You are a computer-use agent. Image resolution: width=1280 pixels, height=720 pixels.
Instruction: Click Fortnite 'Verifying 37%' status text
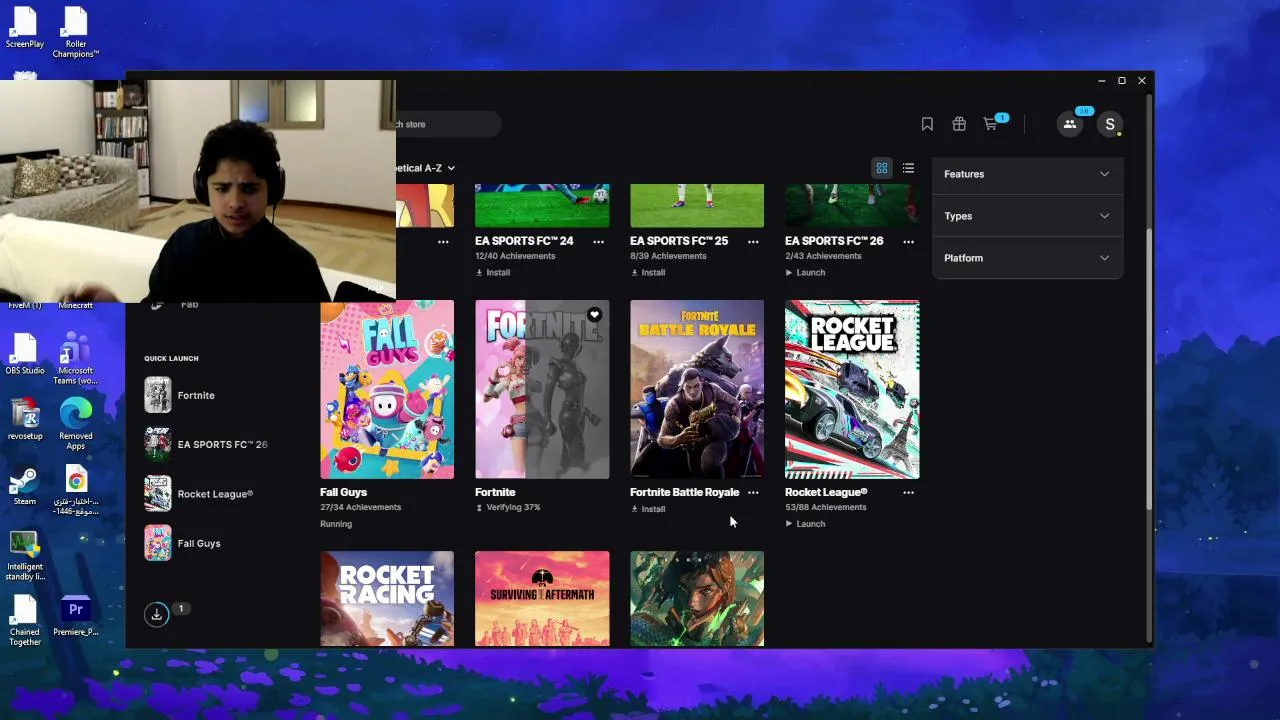coord(512,507)
